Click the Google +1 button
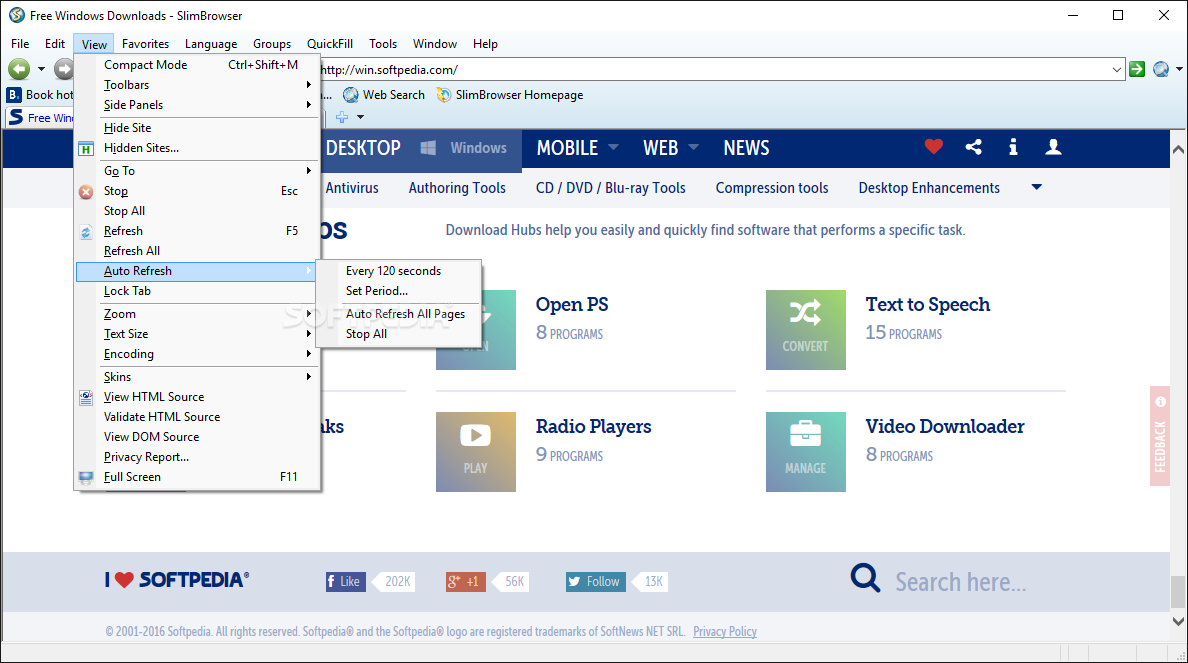 465,581
